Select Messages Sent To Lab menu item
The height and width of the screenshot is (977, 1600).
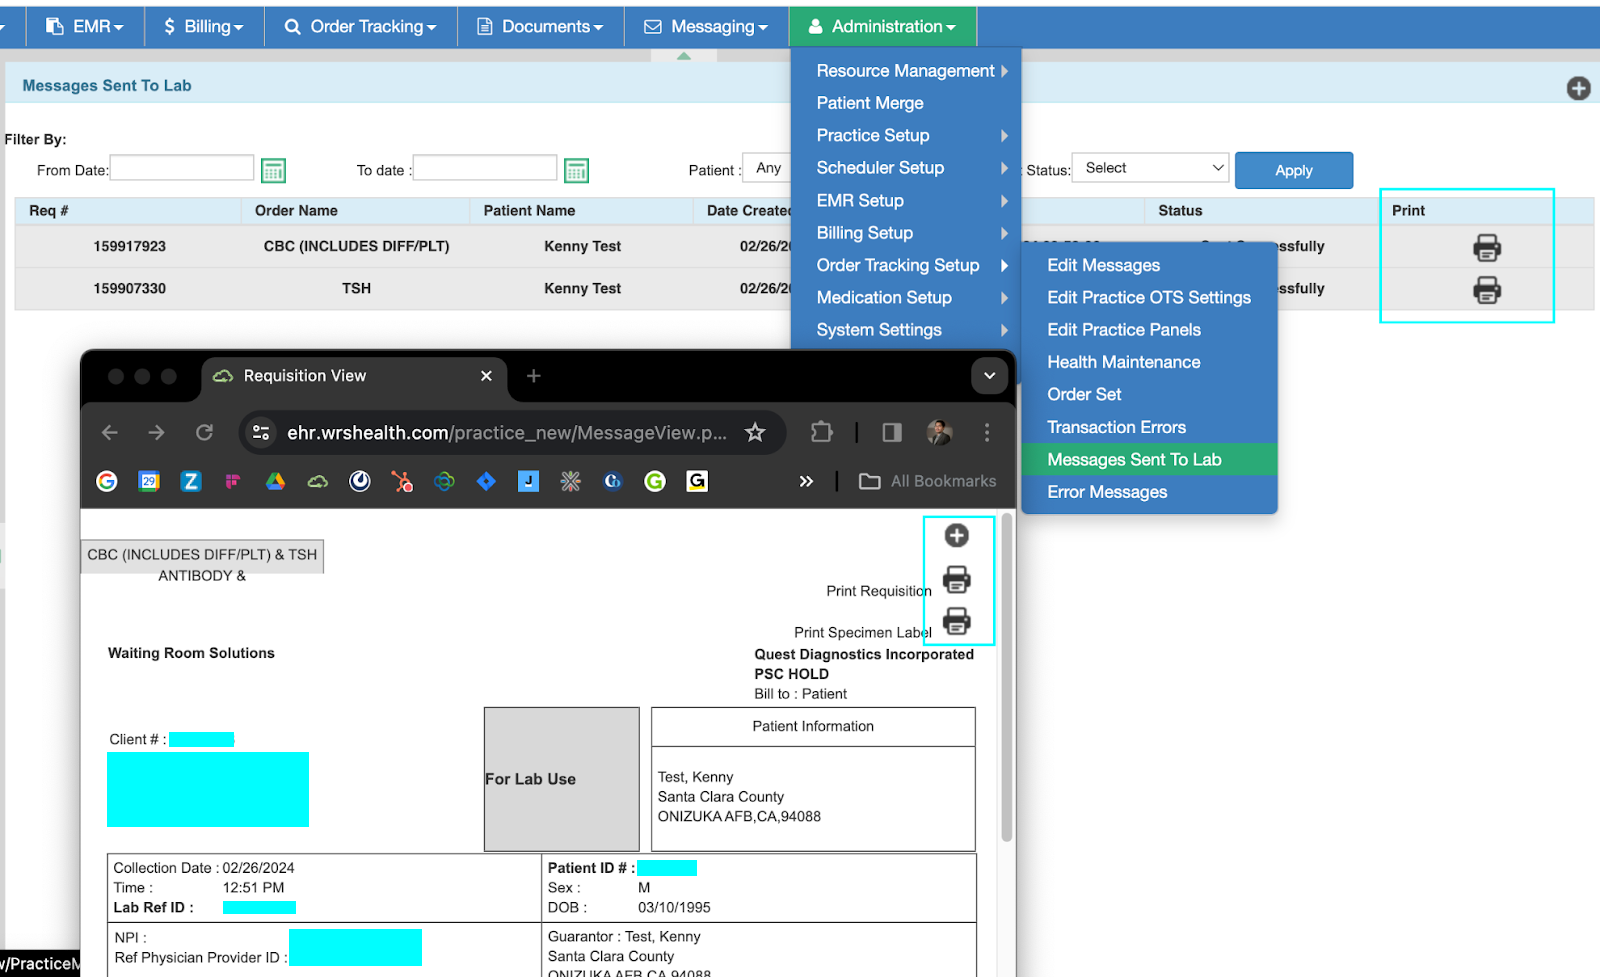click(1134, 459)
